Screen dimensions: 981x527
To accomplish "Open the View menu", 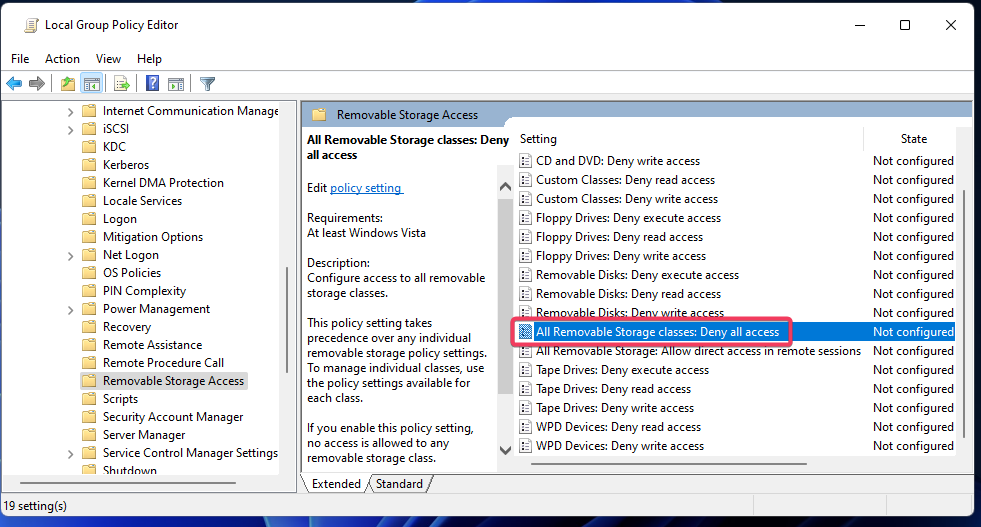I will pos(108,59).
